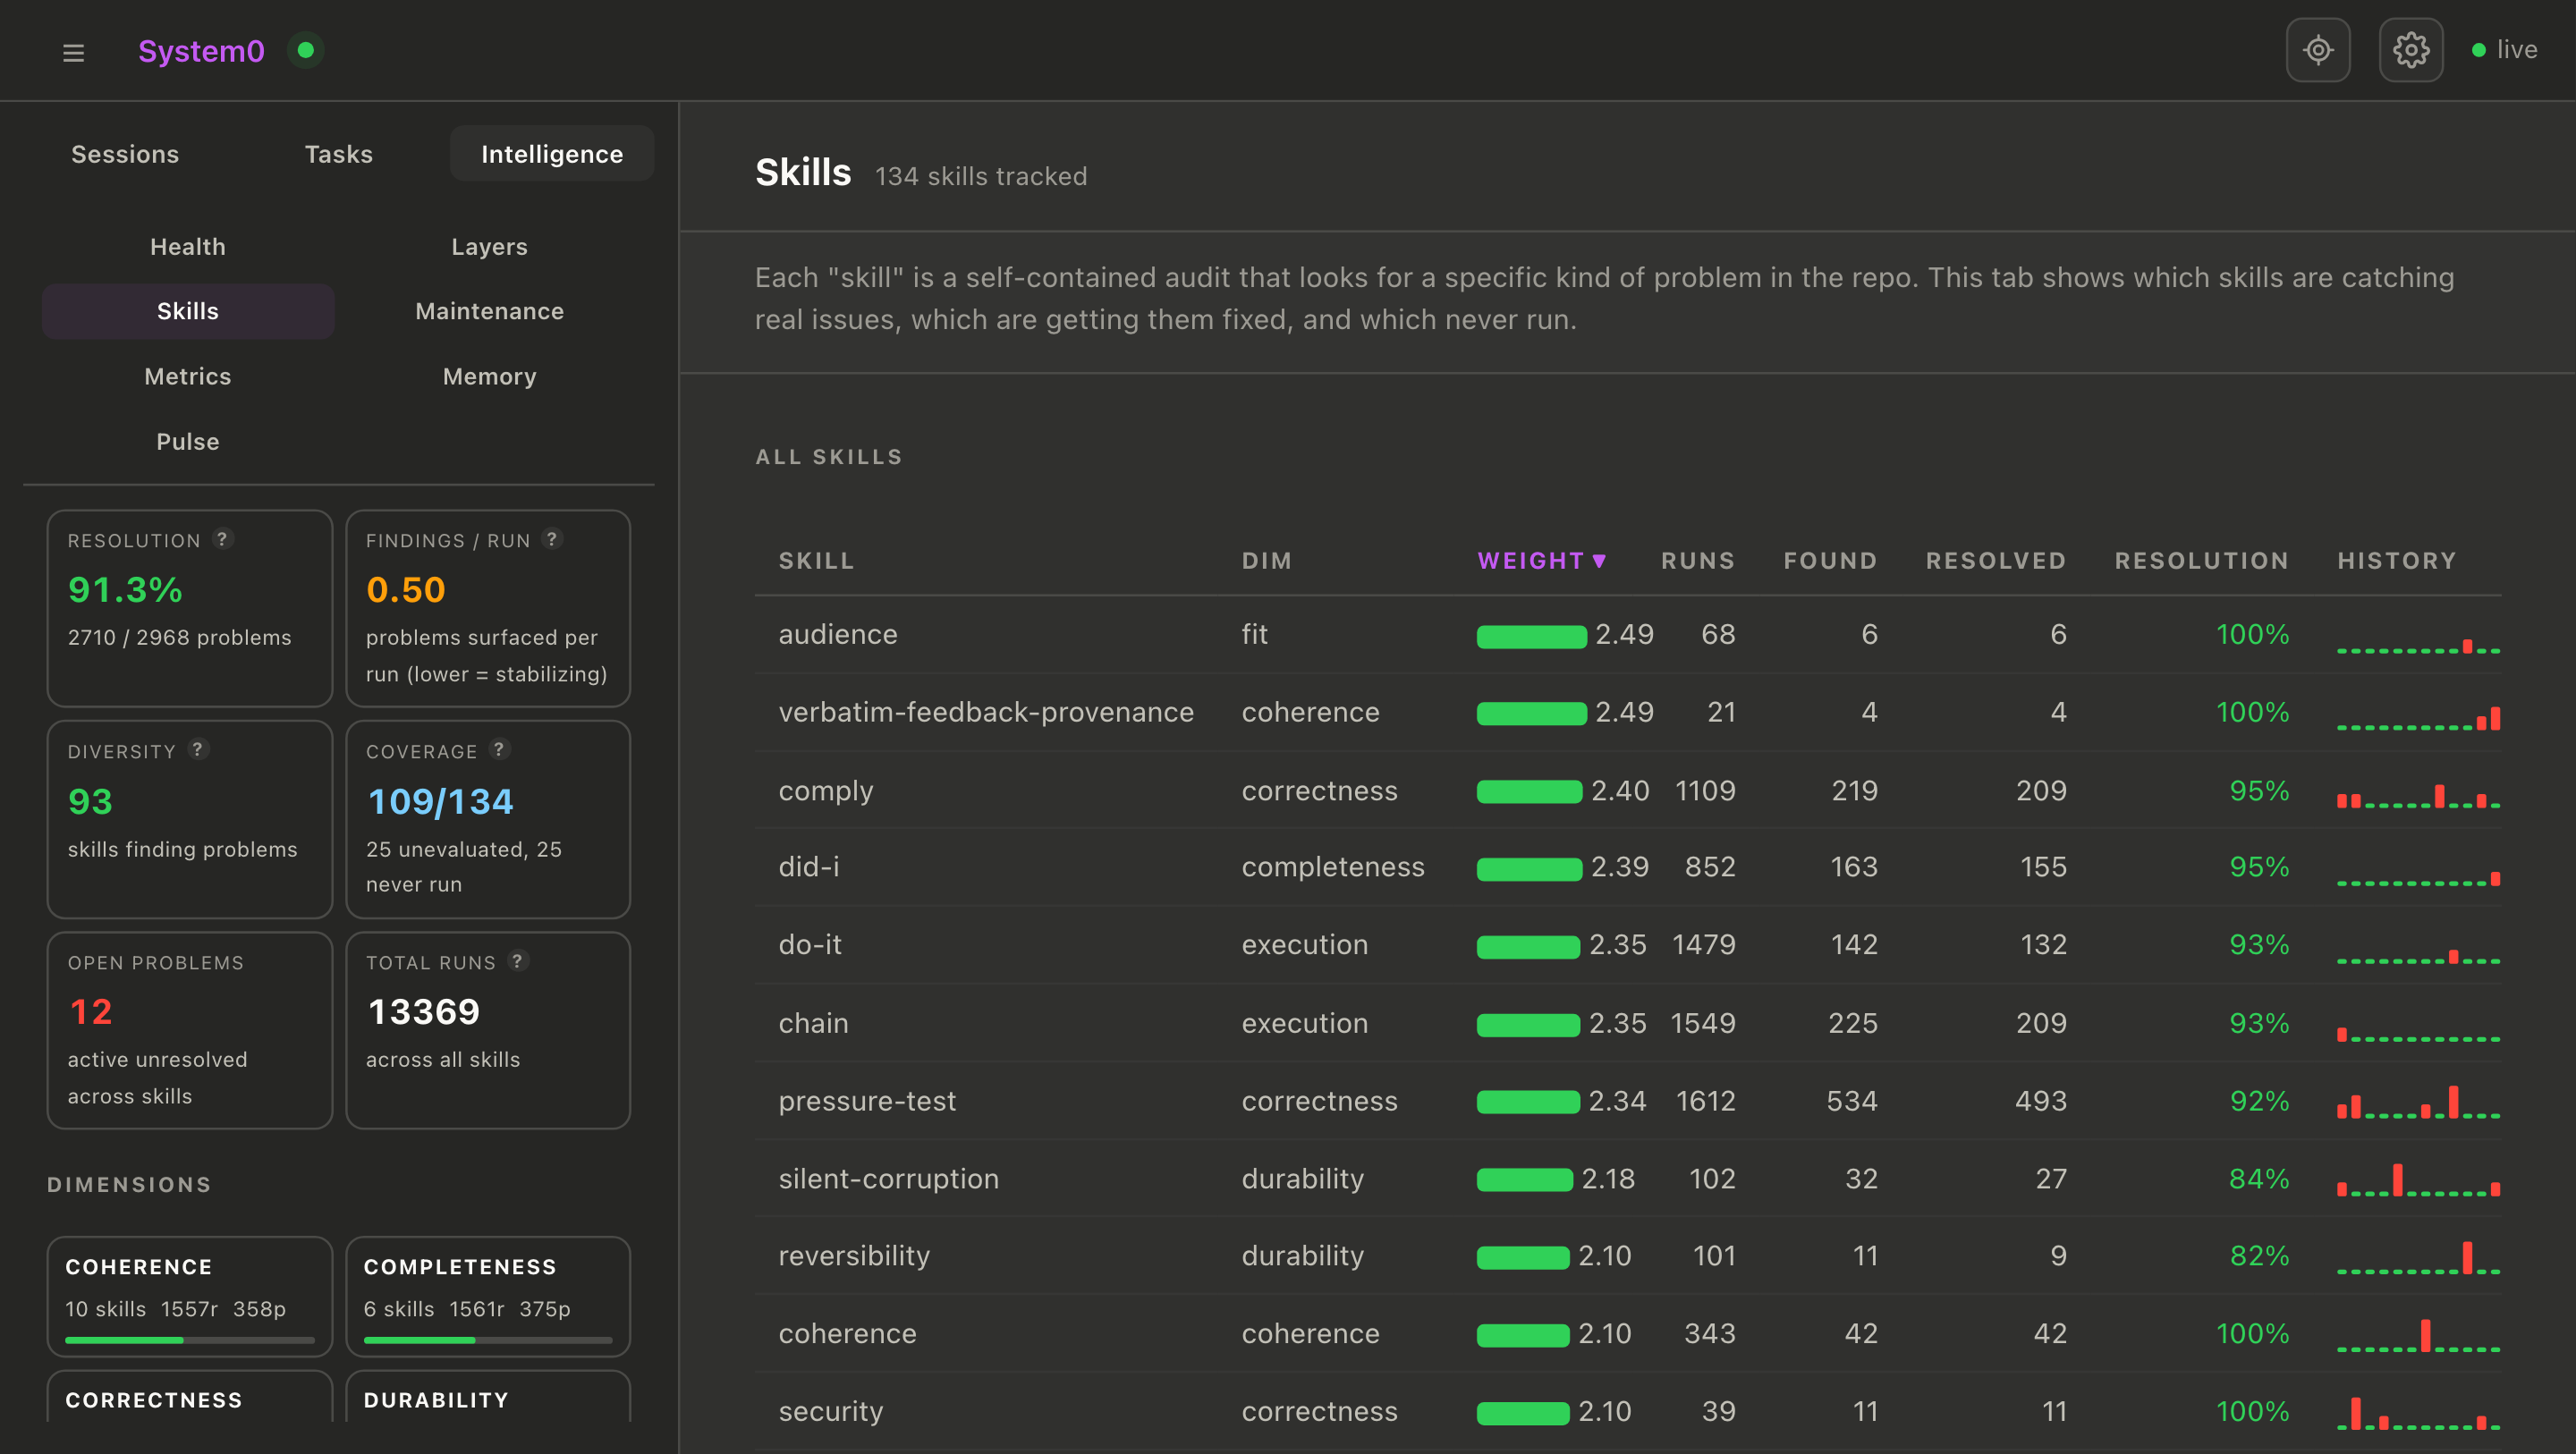Select the did-i skill name
The image size is (2576, 1454).
(809, 867)
